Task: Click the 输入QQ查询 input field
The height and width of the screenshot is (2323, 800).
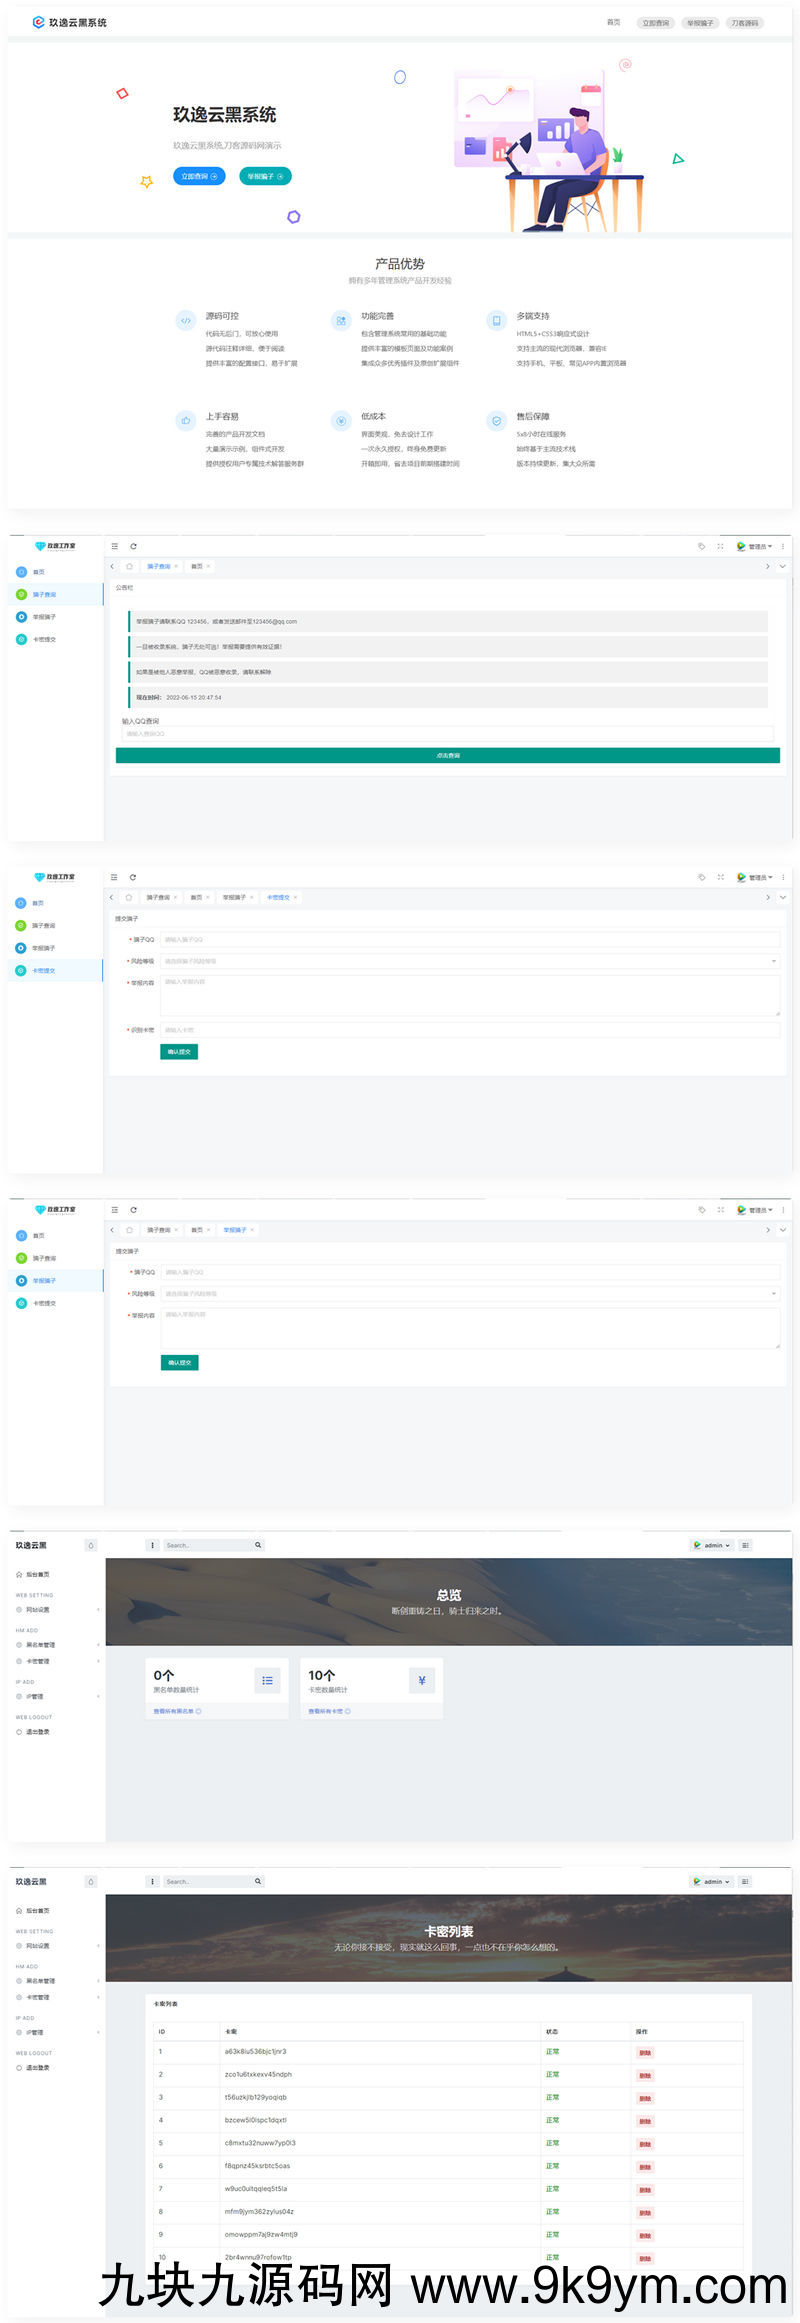Action: click(x=447, y=734)
